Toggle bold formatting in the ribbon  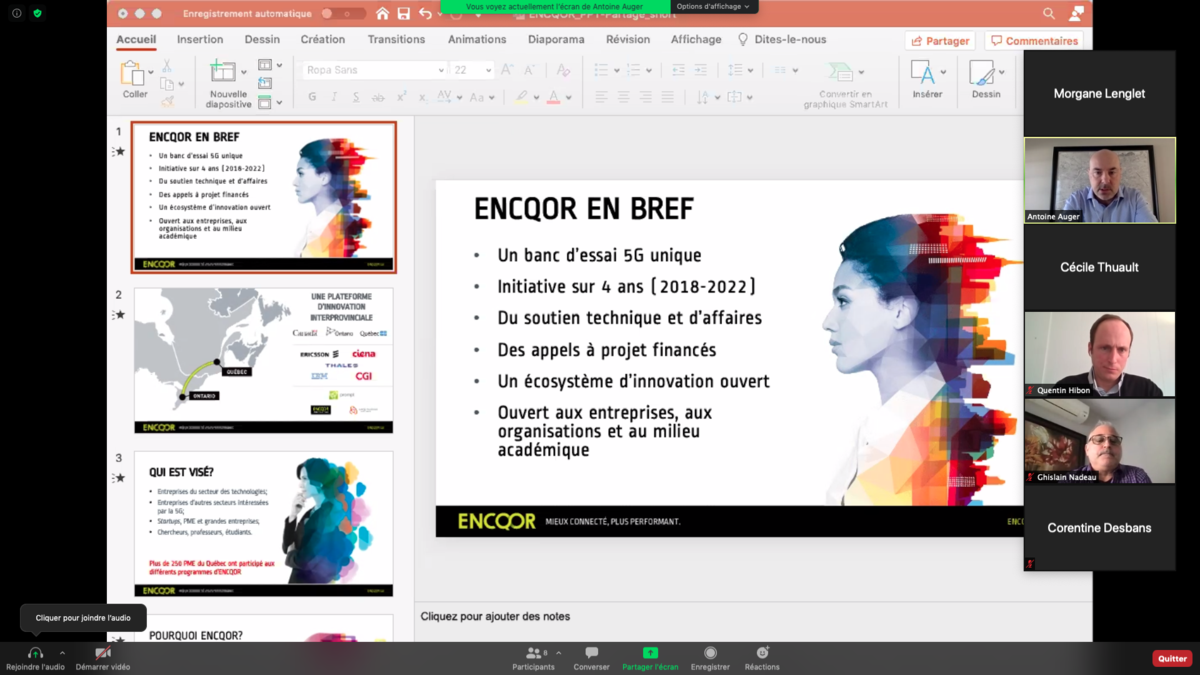(x=312, y=97)
